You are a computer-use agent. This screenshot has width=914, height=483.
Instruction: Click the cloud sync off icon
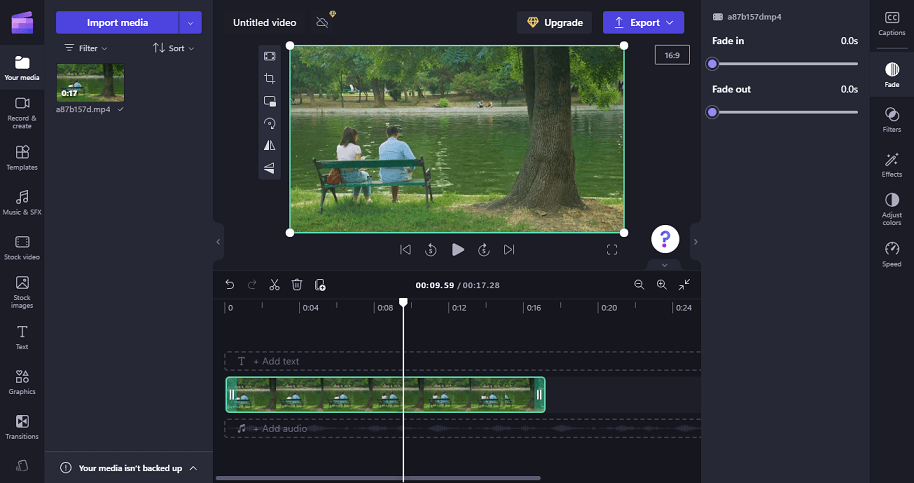(322, 23)
